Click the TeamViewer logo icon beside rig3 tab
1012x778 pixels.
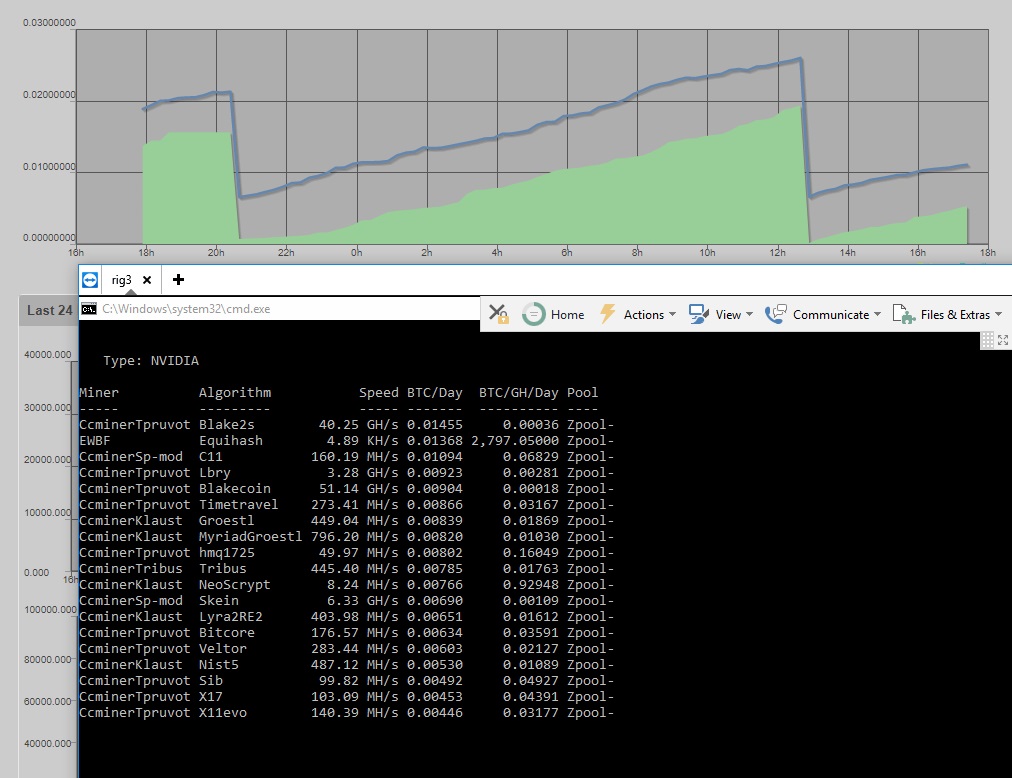pyautogui.click(x=90, y=280)
